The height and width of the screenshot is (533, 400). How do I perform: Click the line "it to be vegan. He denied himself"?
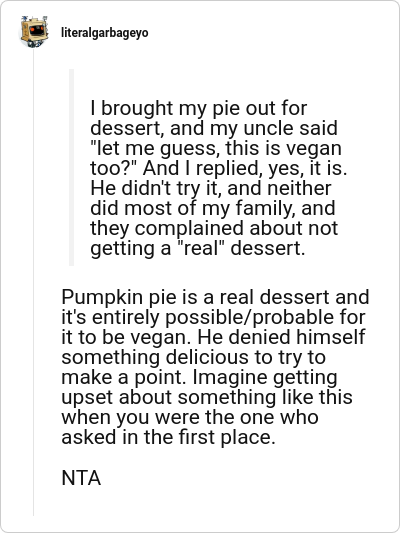(213, 337)
